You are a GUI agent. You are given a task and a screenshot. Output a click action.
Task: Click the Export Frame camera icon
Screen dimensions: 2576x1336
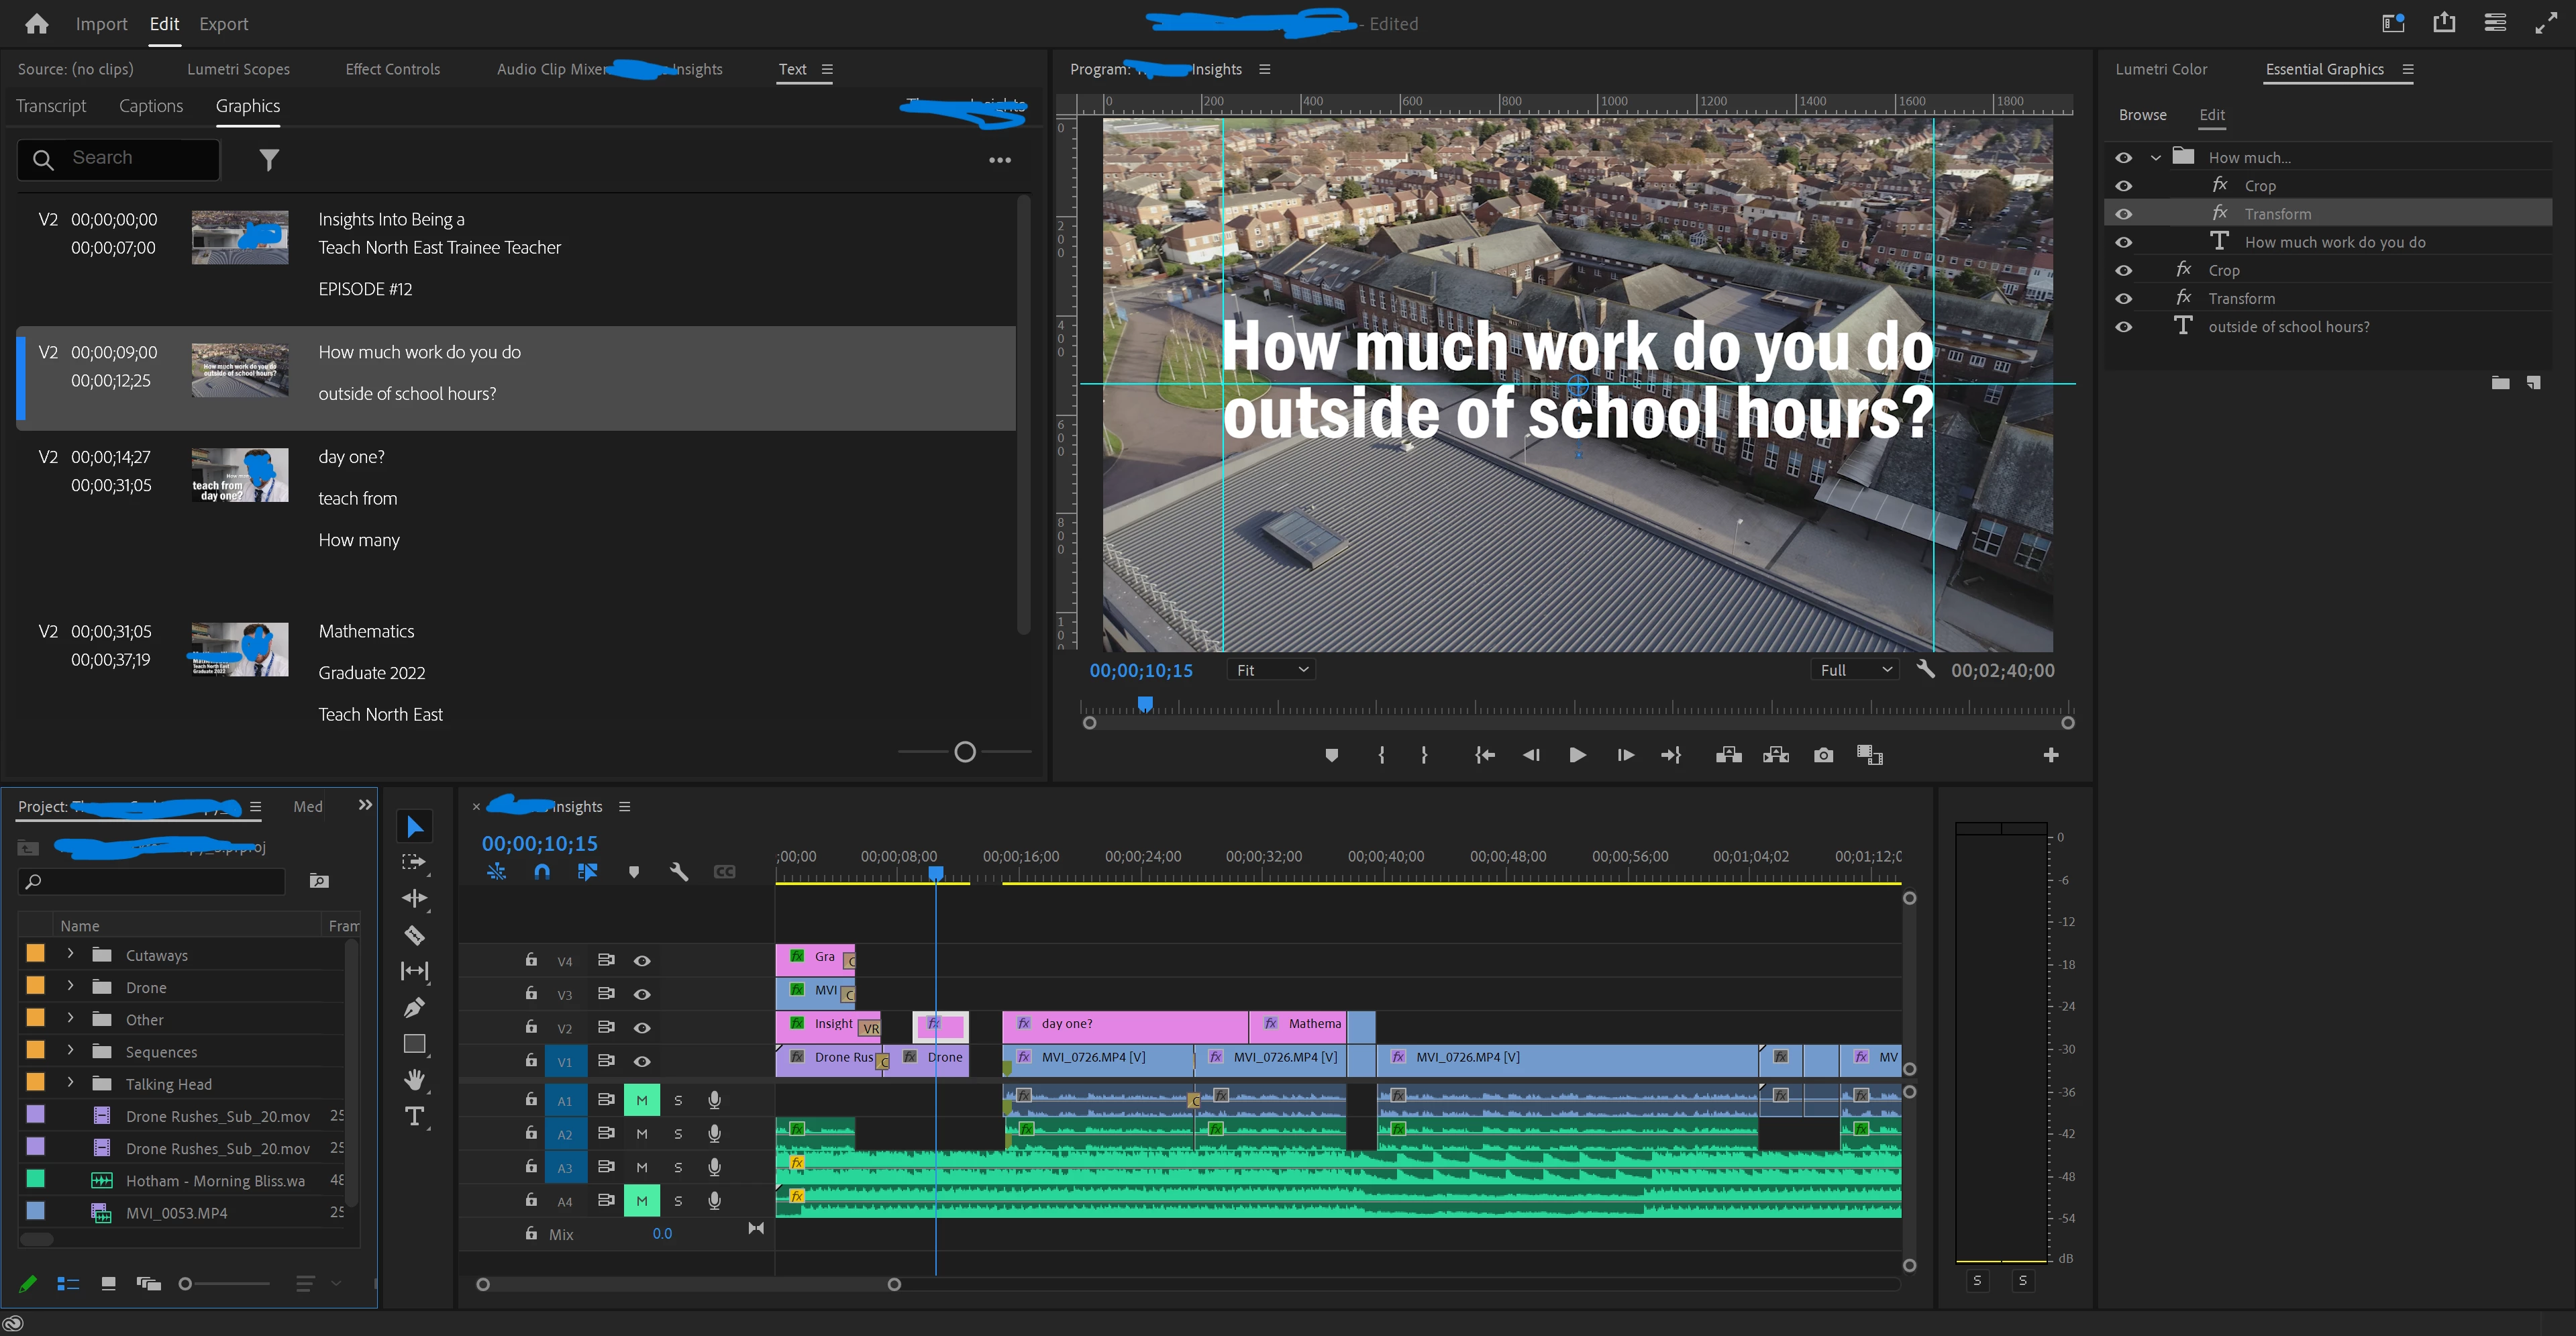[x=1823, y=755]
